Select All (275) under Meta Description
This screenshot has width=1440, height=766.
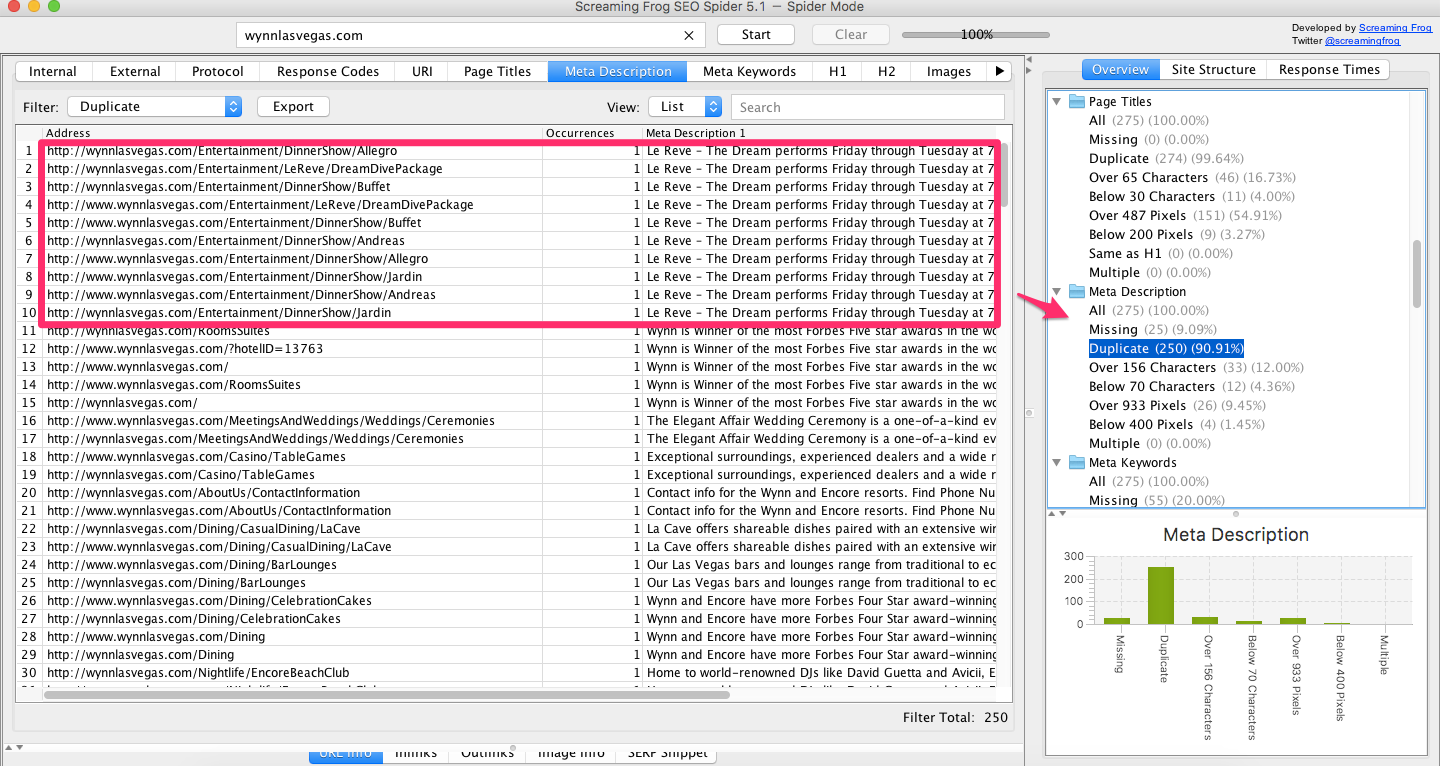(x=1149, y=310)
